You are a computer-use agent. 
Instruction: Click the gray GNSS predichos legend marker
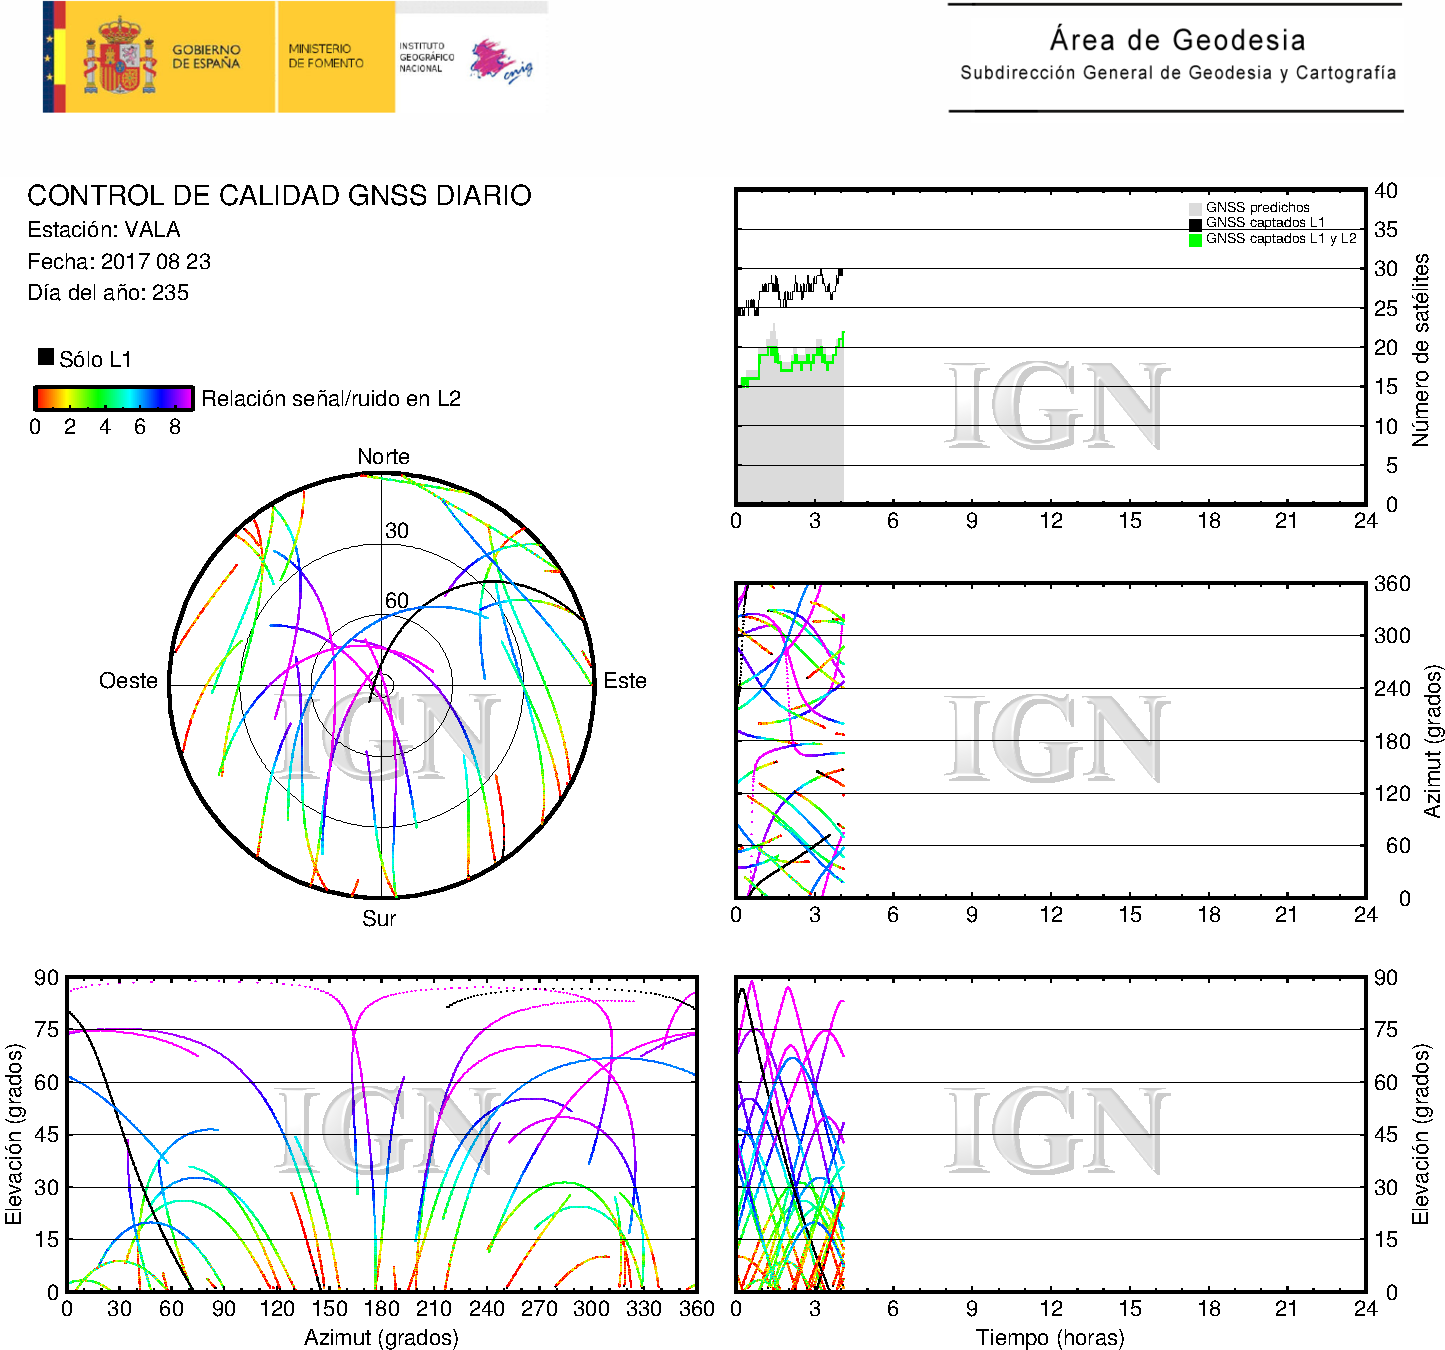coord(1194,208)
